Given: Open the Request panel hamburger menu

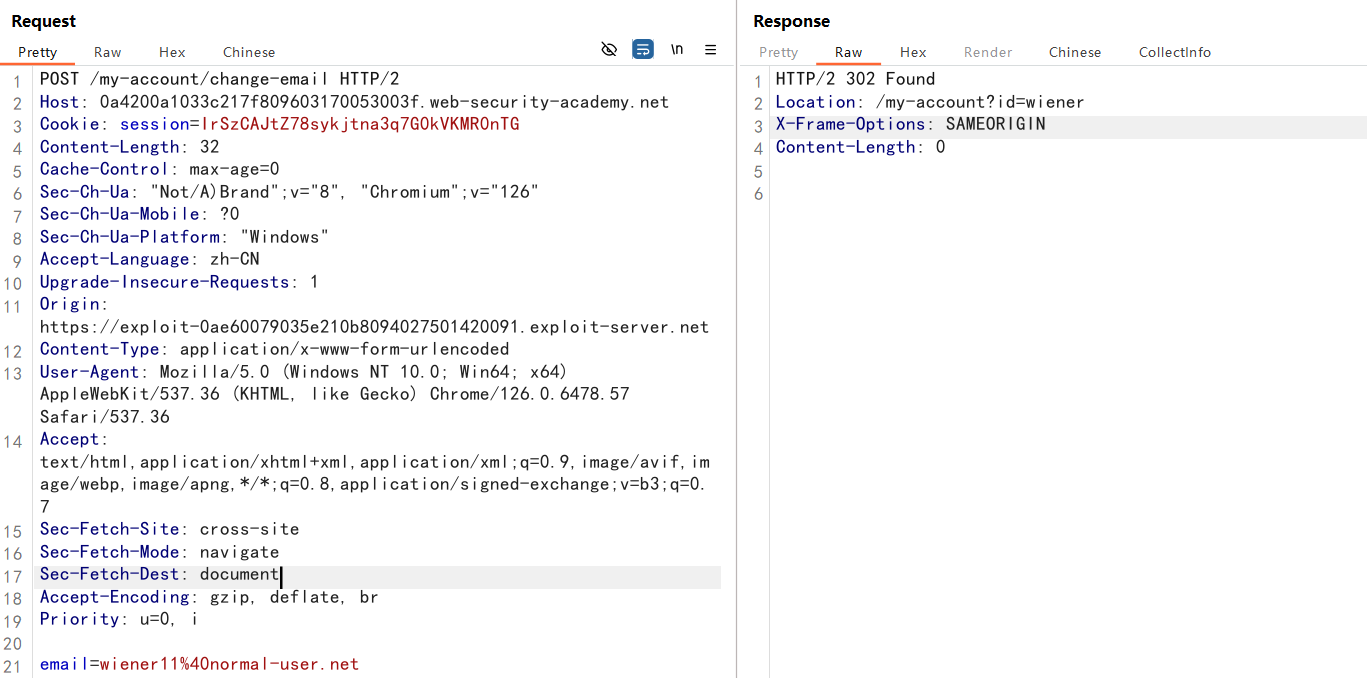Looking at the screenshot, I should tap(711, 49).
